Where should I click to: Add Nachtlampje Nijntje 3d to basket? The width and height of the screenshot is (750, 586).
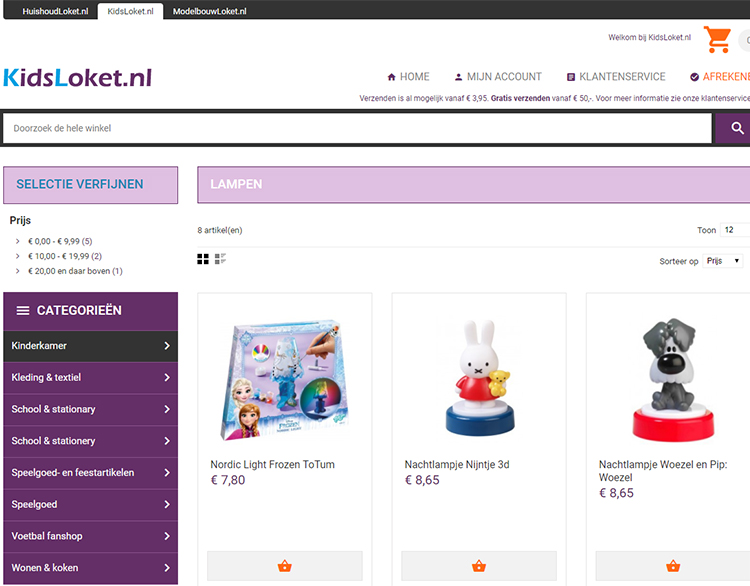(x=479, y=566)
